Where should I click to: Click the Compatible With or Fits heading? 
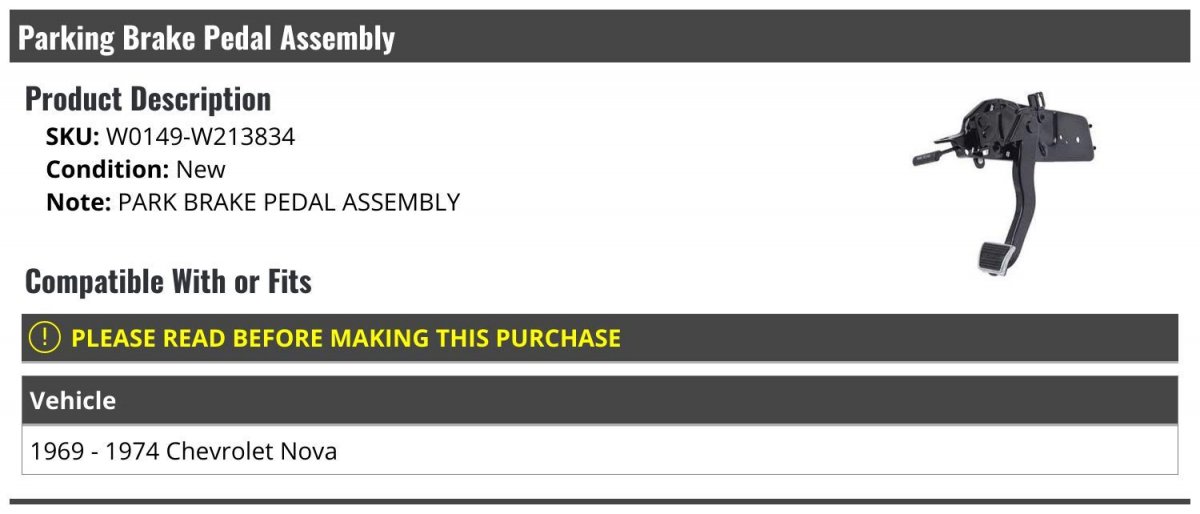coord(168,282)
